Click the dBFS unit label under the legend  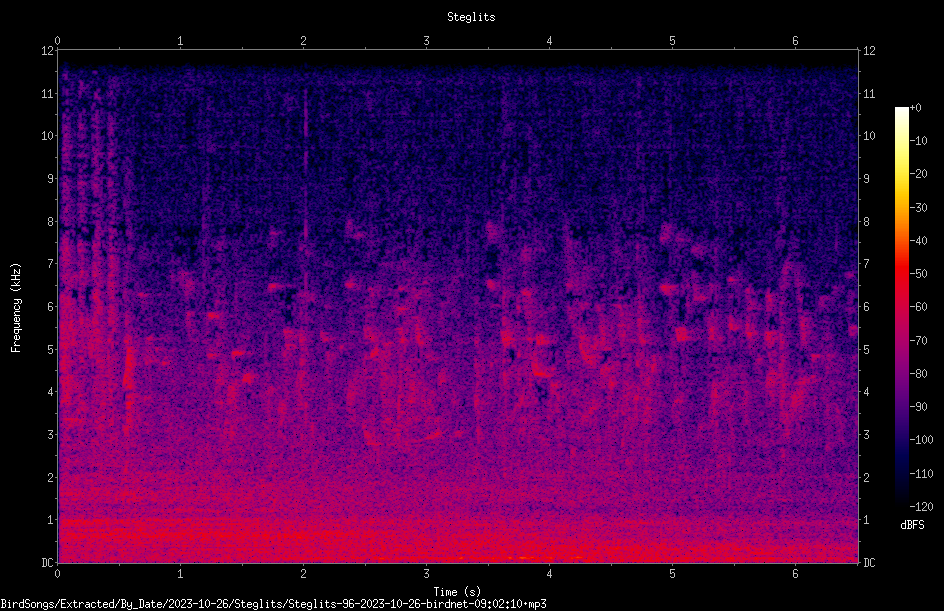[912, 525]
